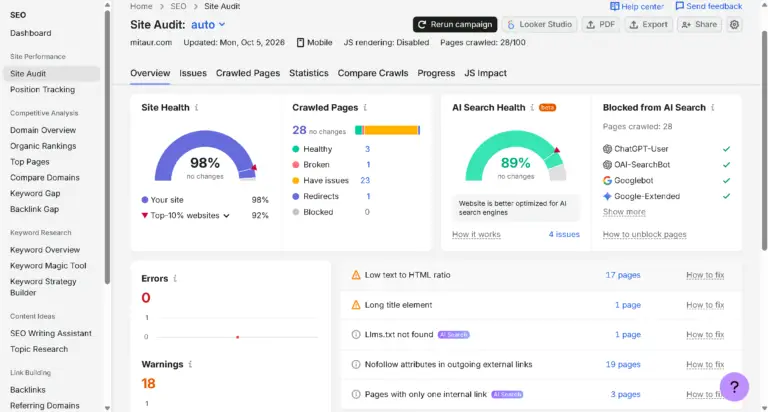This screenshot has height=412, width=768.
Task: Click the Help center book icon
Action: (614, 6)
